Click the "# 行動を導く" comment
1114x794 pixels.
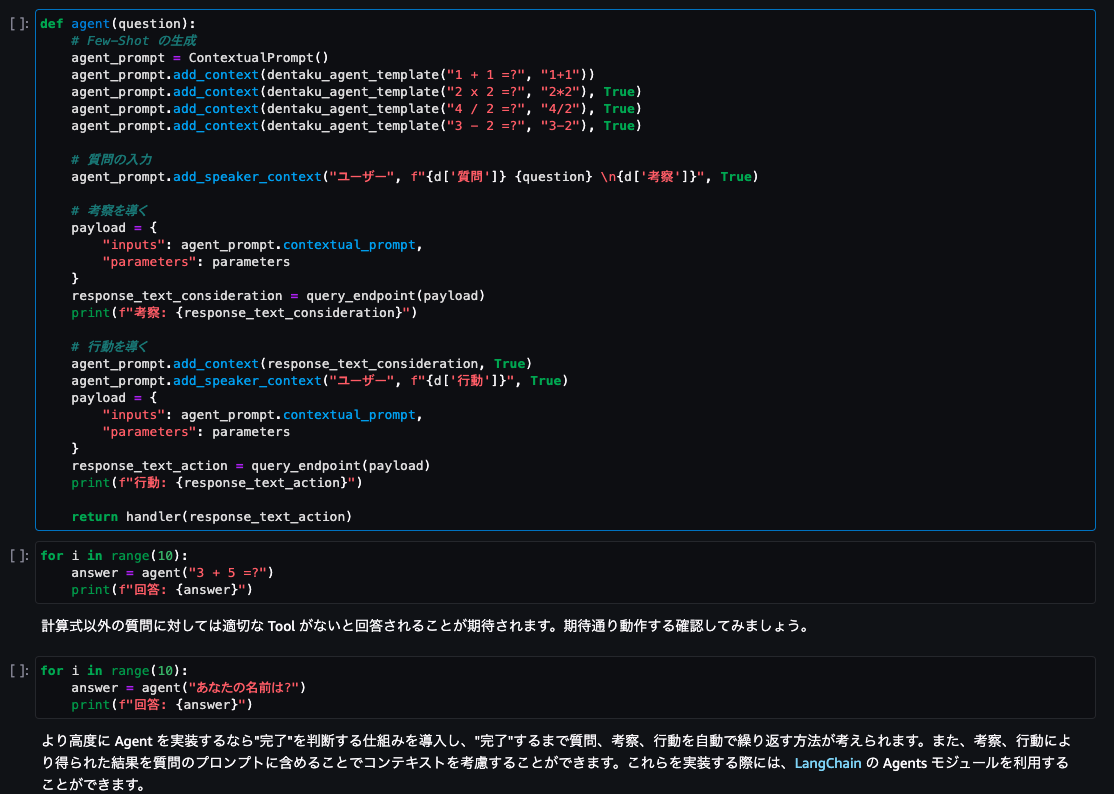(x=109, y=347)
